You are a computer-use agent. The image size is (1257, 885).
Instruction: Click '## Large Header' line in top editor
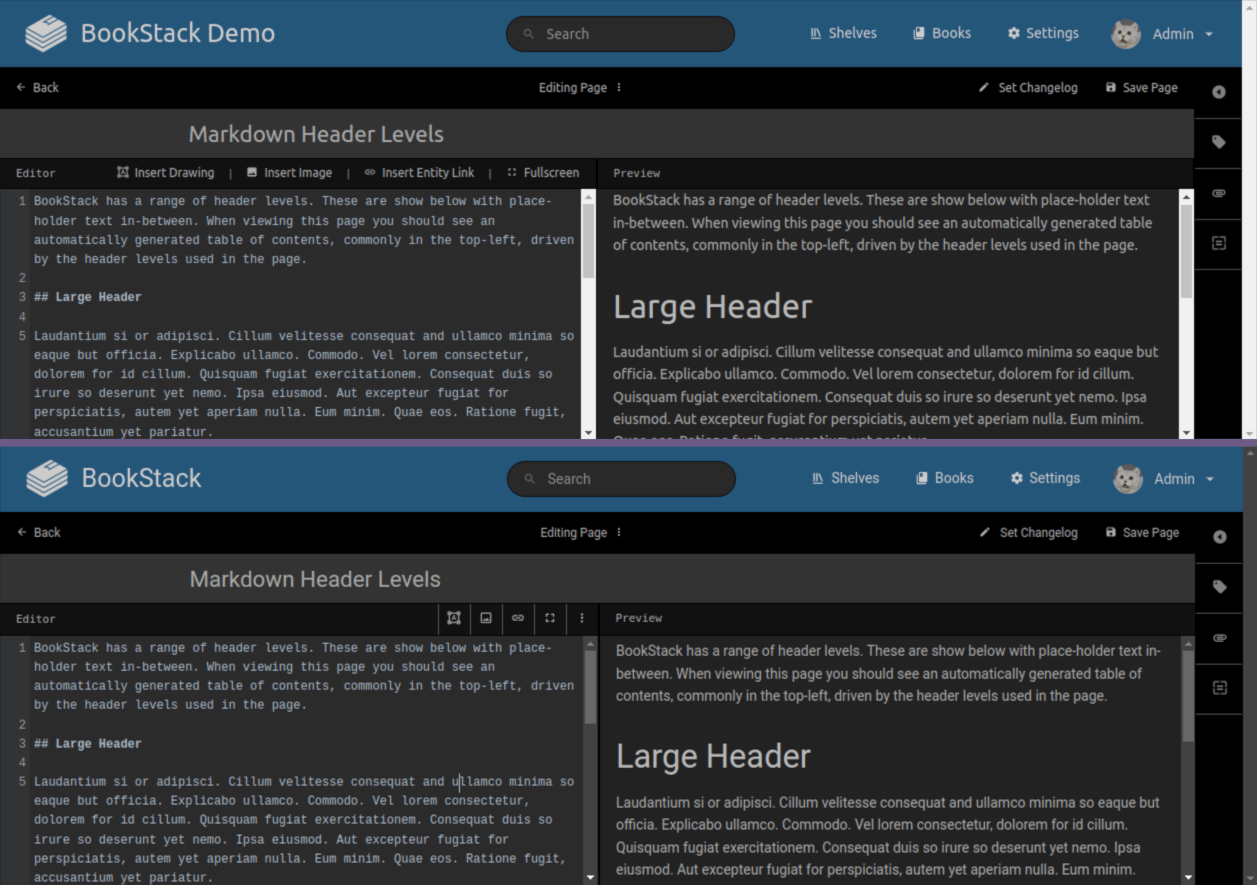tap(88, 297)
